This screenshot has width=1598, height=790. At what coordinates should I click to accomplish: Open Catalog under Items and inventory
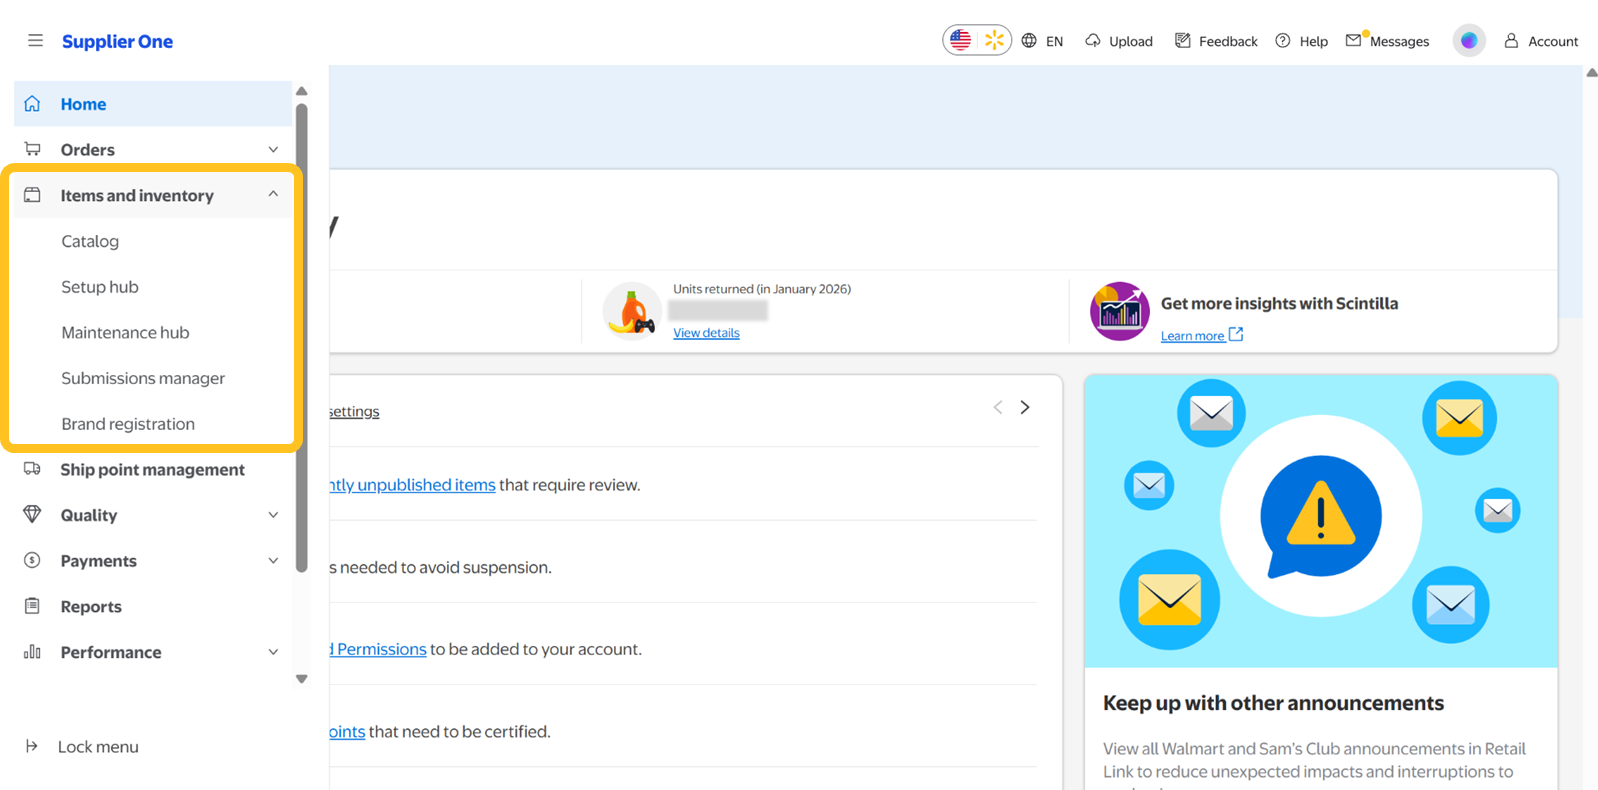point(90,241)
